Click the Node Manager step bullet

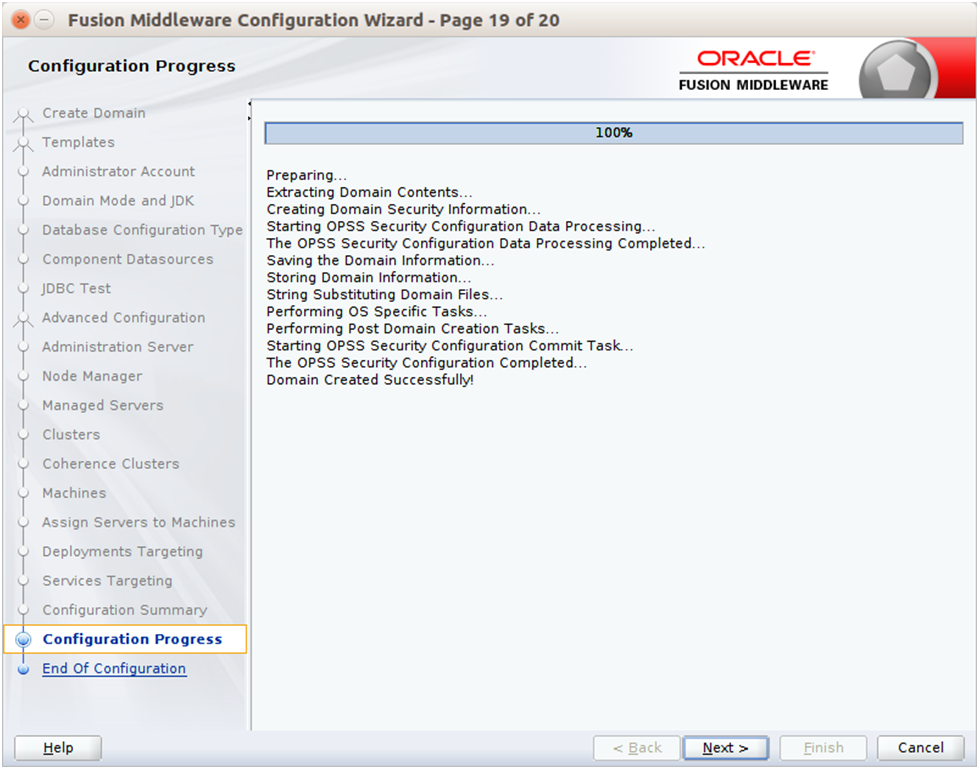coord(24,376)
